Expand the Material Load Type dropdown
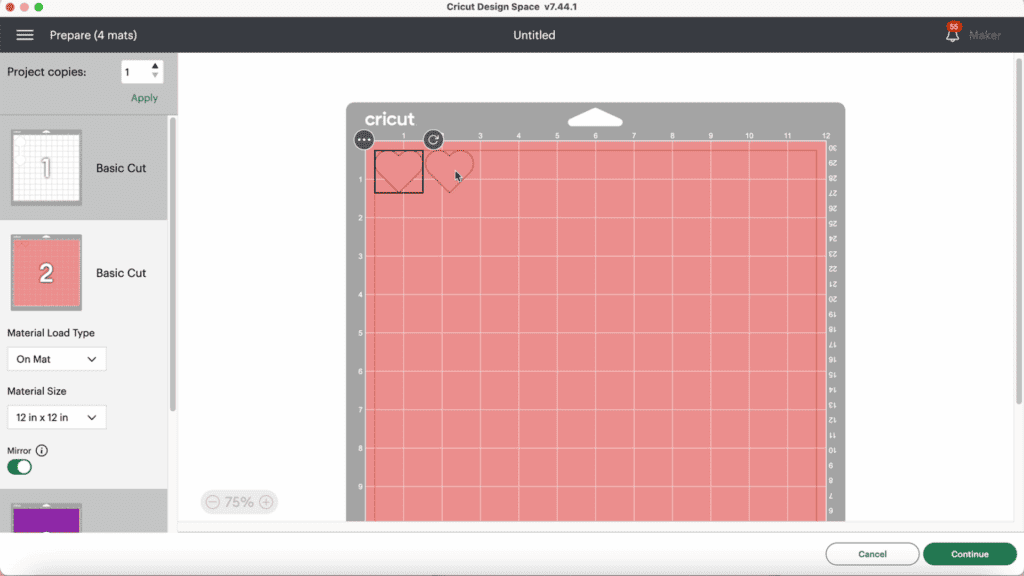The image size is (1024, 576). click(x=57, y=359)
